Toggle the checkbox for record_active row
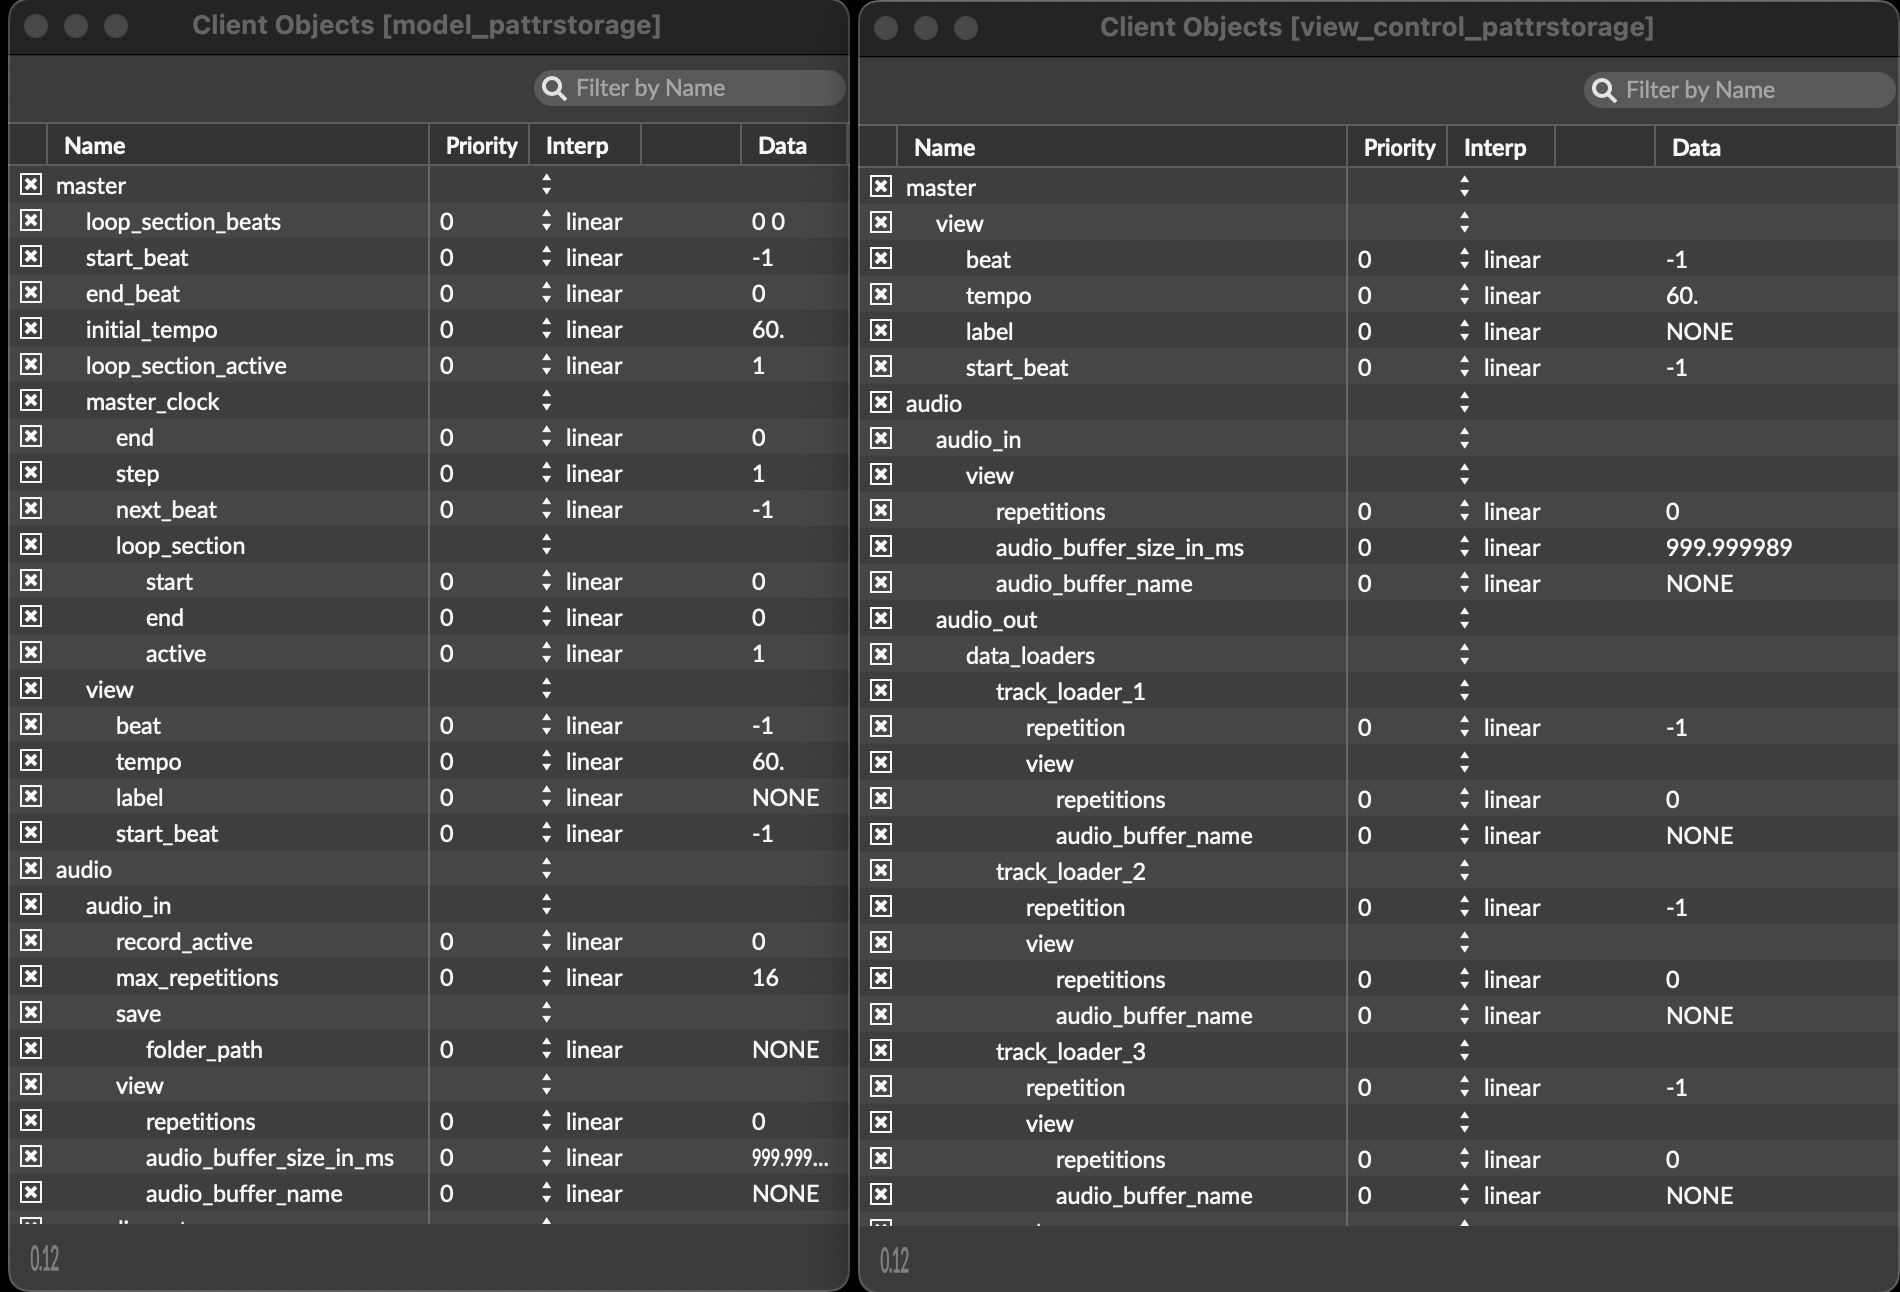1900x1292 pixels. click(x=31, y=941)
